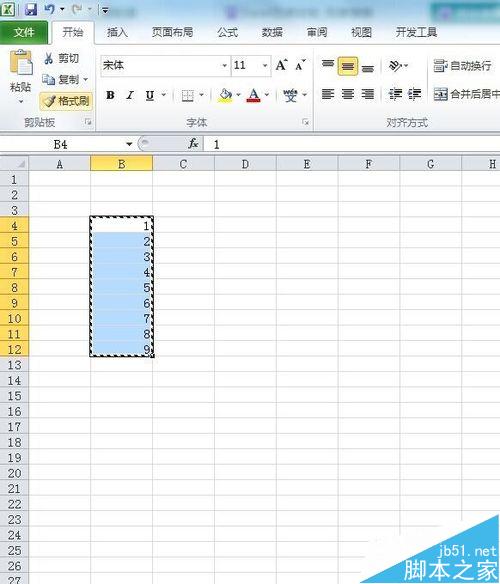Image resolution: width=500 pixels, height=584 pixels.
Task: Click 复制 (Copy) button
Action: 60,79
